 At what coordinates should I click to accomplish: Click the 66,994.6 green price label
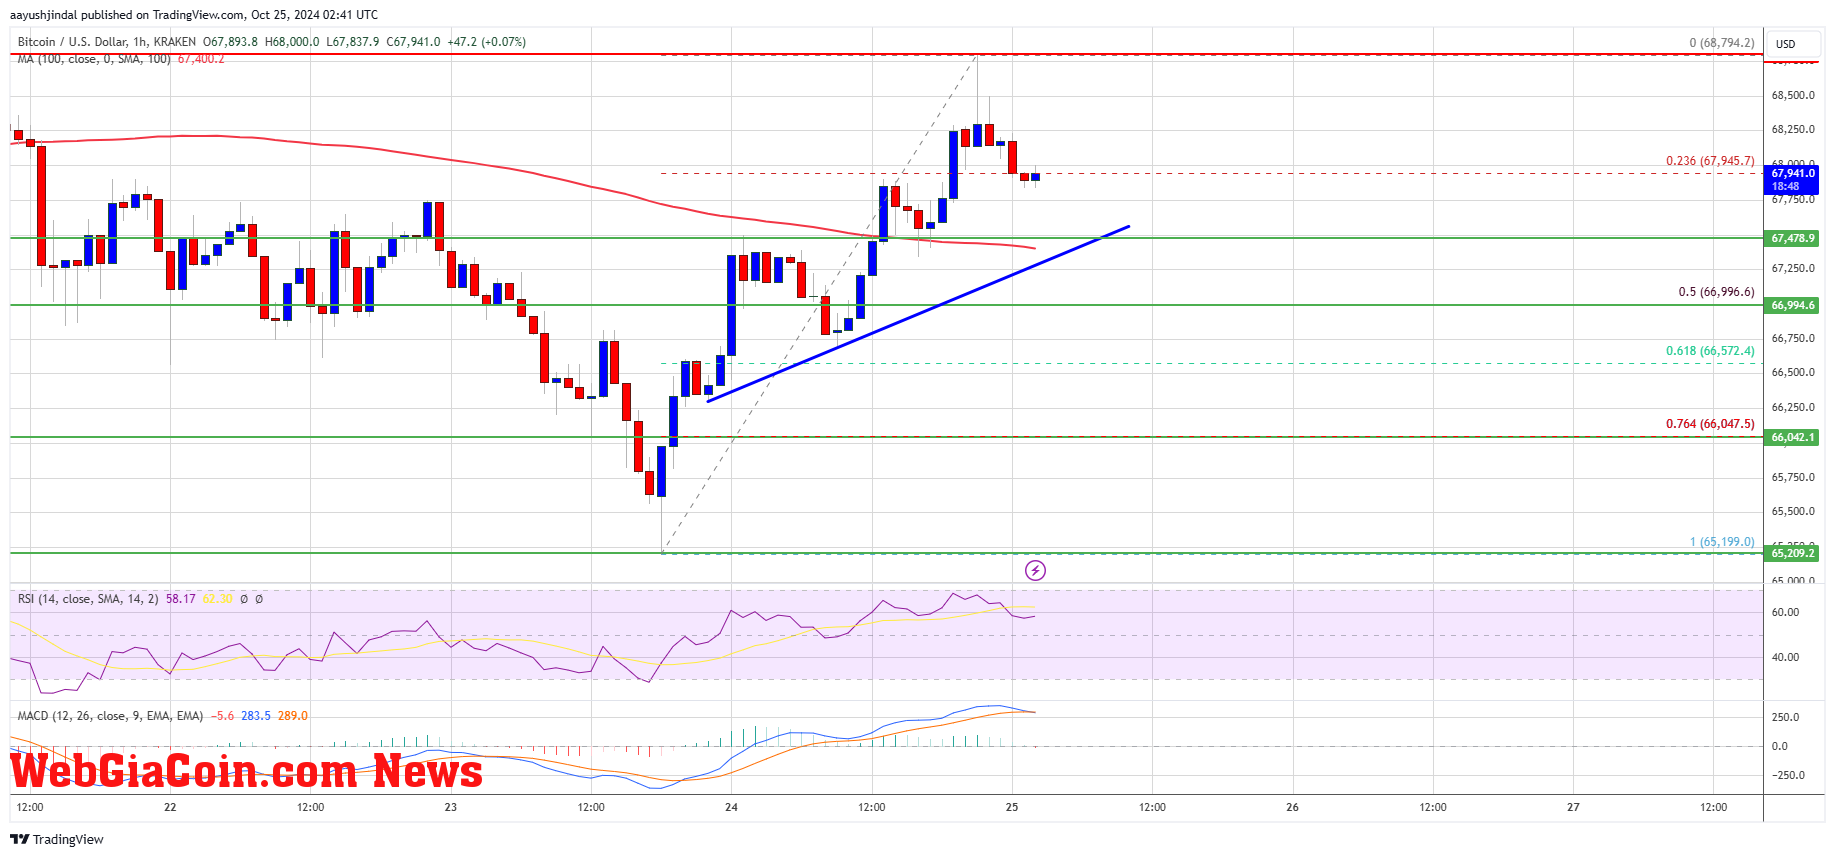coord(1792,305)
